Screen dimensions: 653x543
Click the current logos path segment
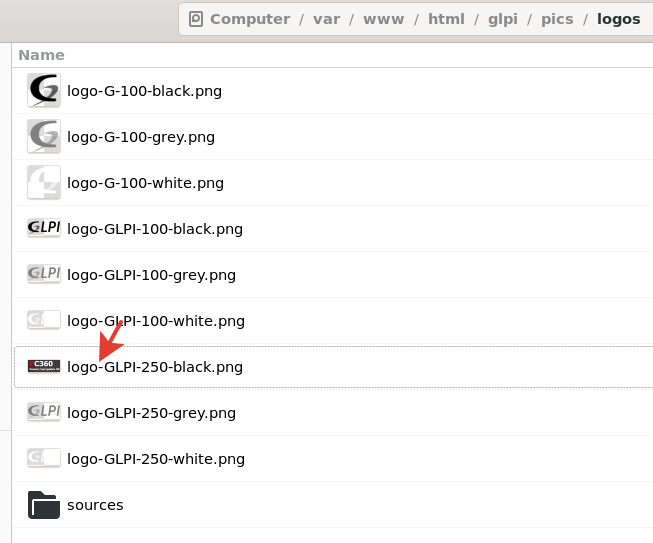618,20
